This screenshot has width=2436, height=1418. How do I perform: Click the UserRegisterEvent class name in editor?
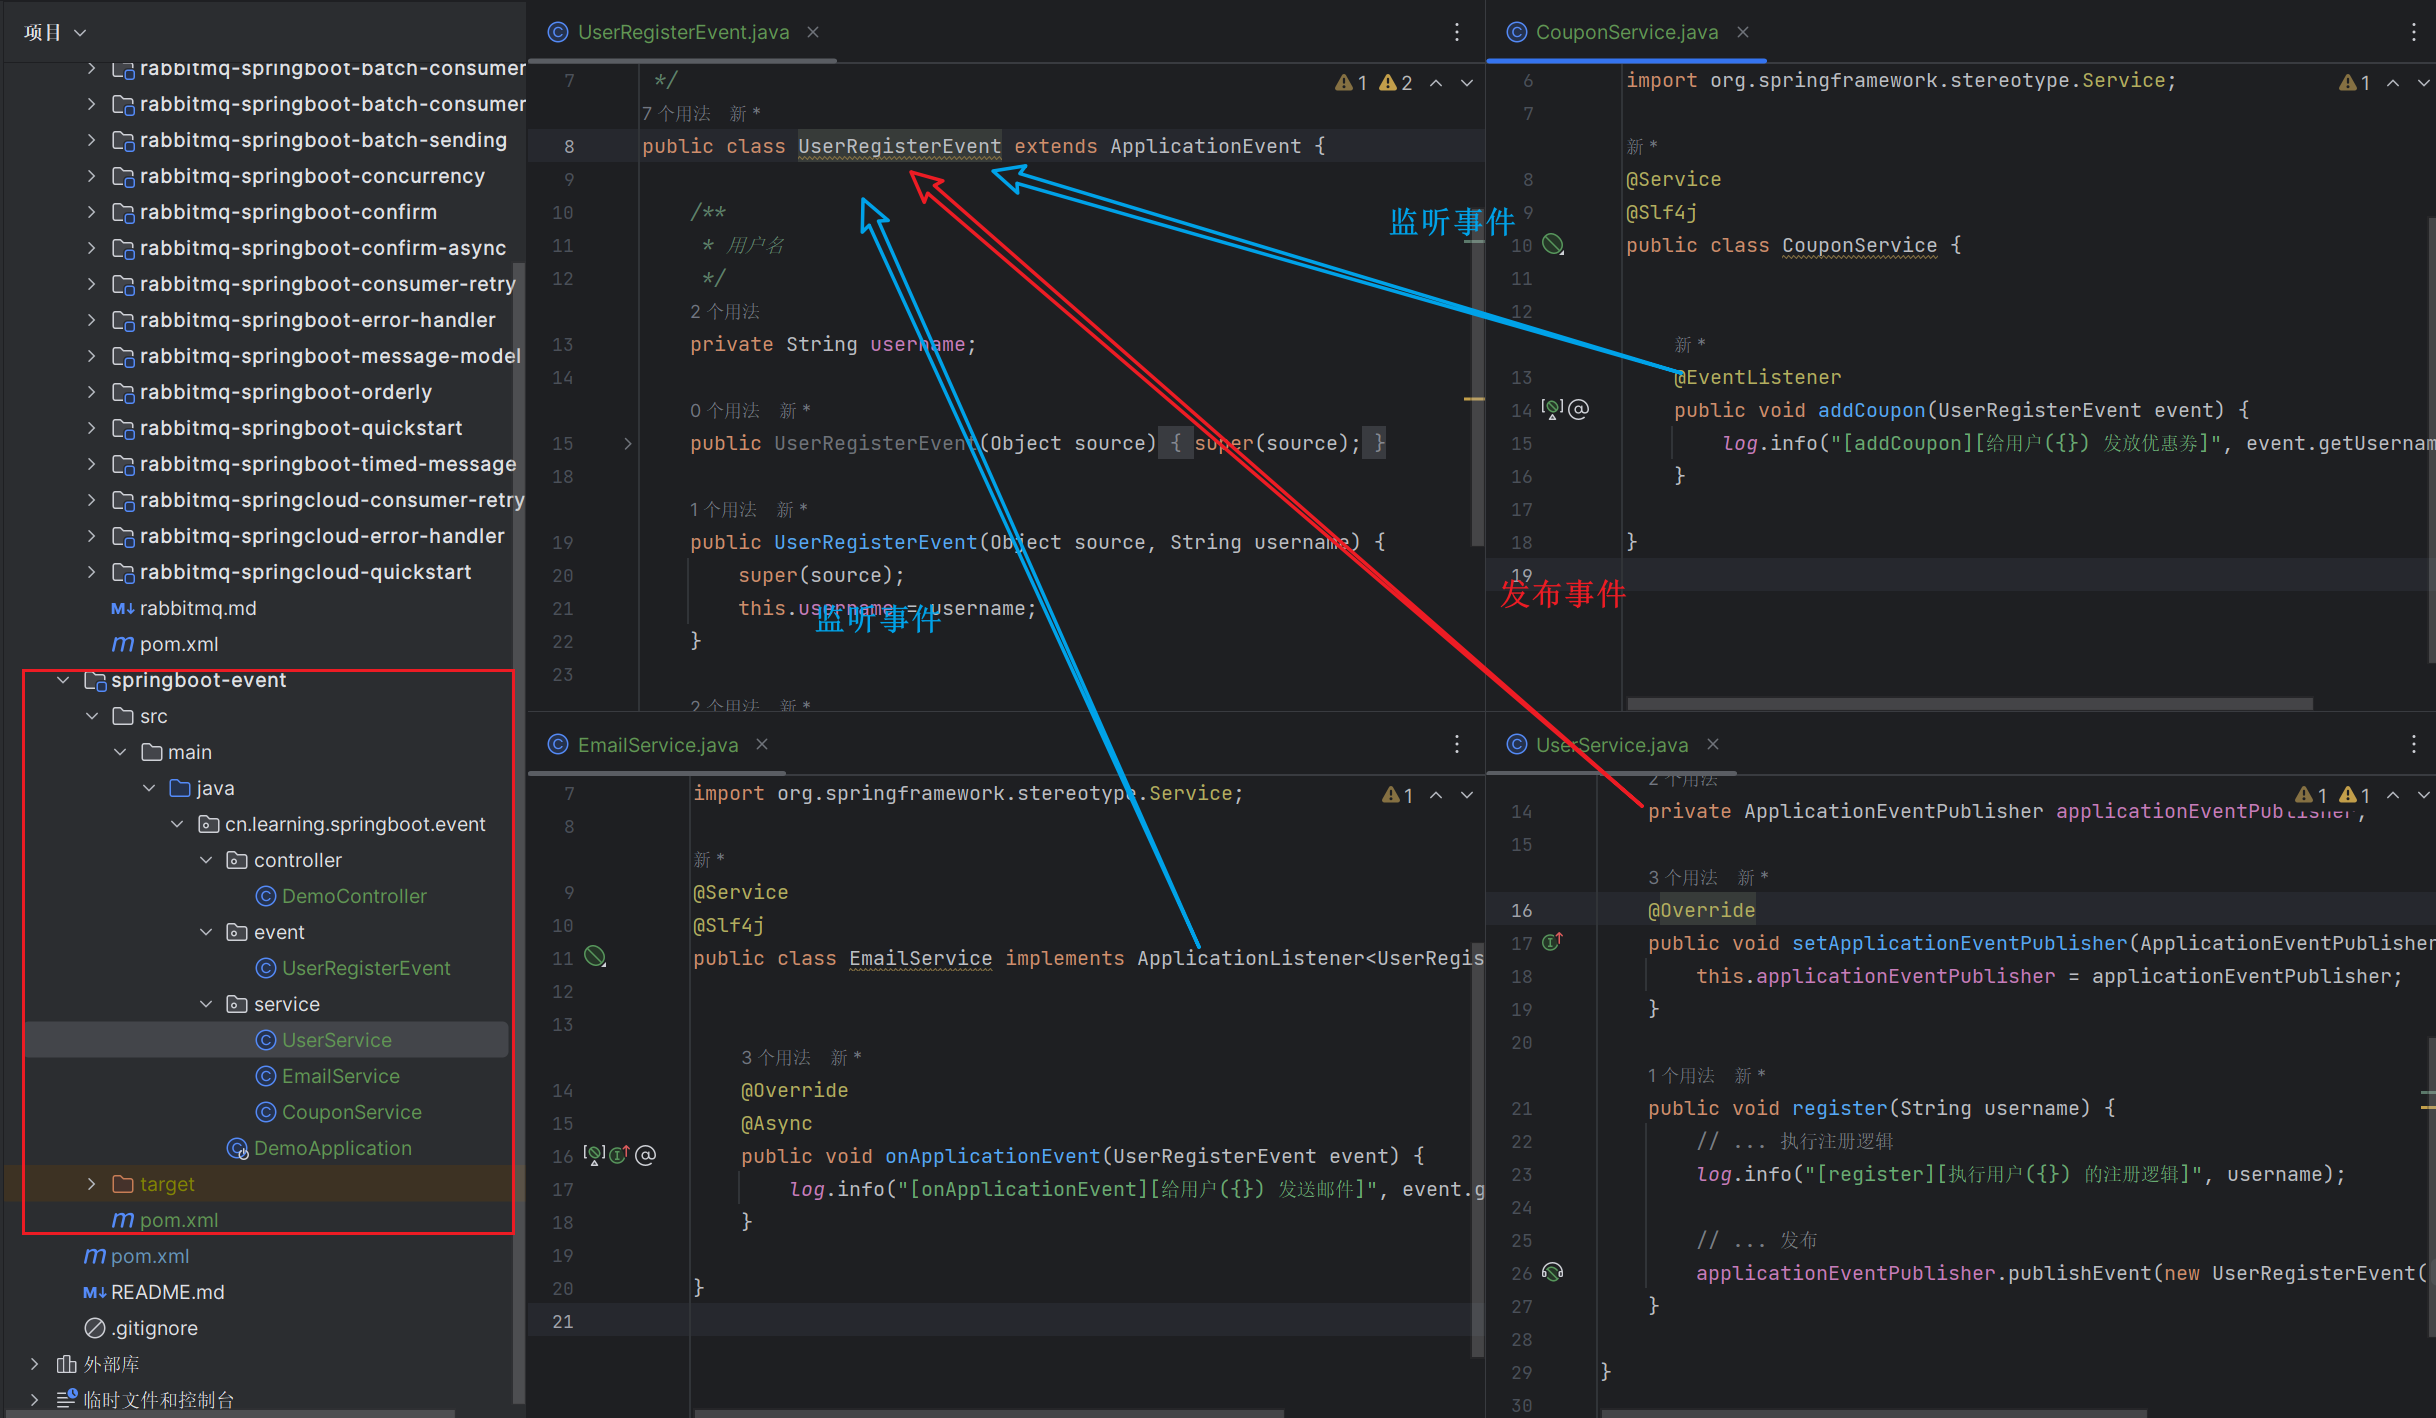tap(899, 146)
